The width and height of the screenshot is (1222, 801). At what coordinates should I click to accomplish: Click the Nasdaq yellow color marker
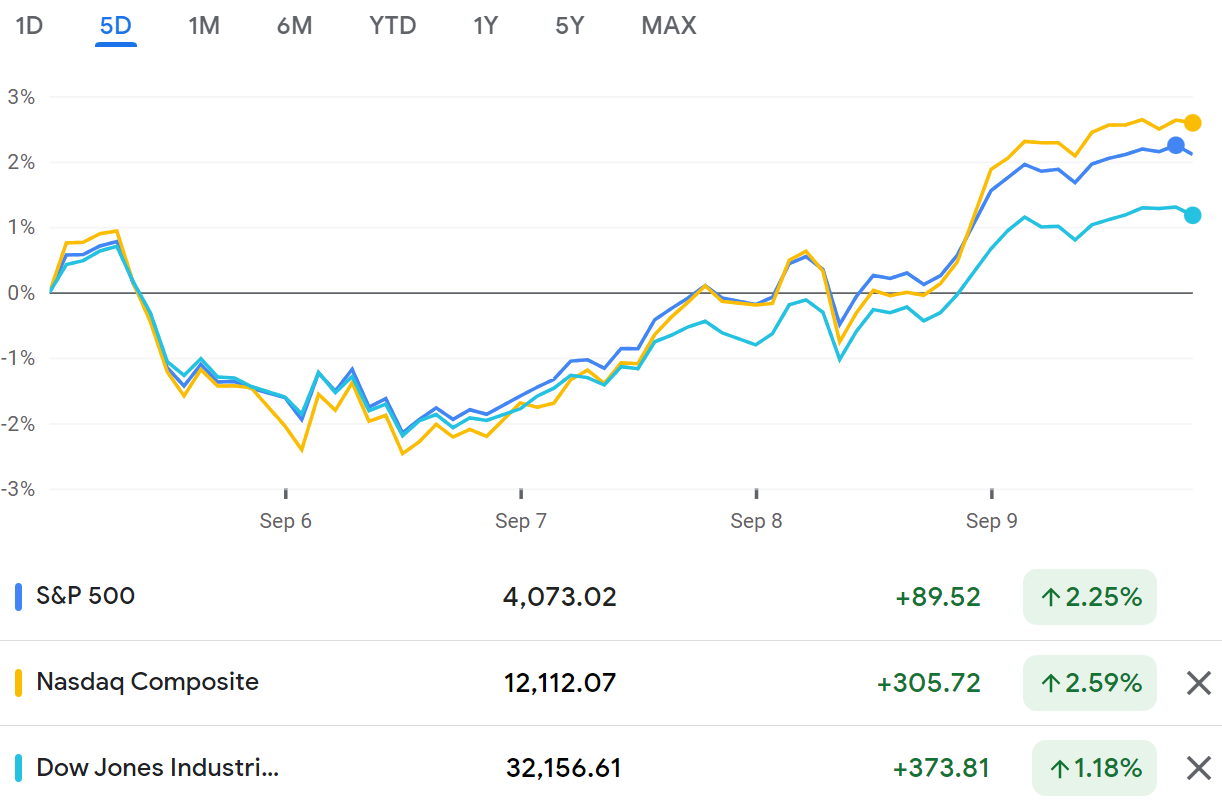[x=18, y=683]
